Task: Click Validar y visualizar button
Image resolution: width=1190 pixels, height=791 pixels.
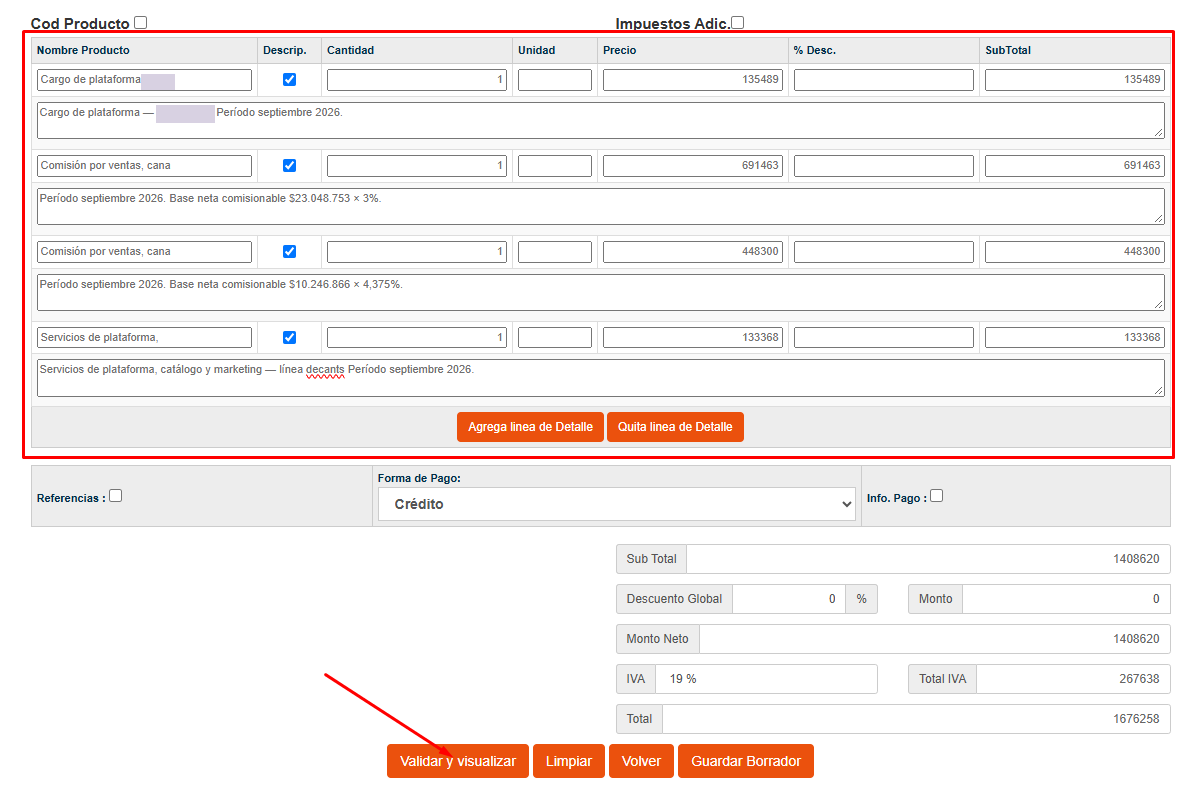Action: (458, 761)
